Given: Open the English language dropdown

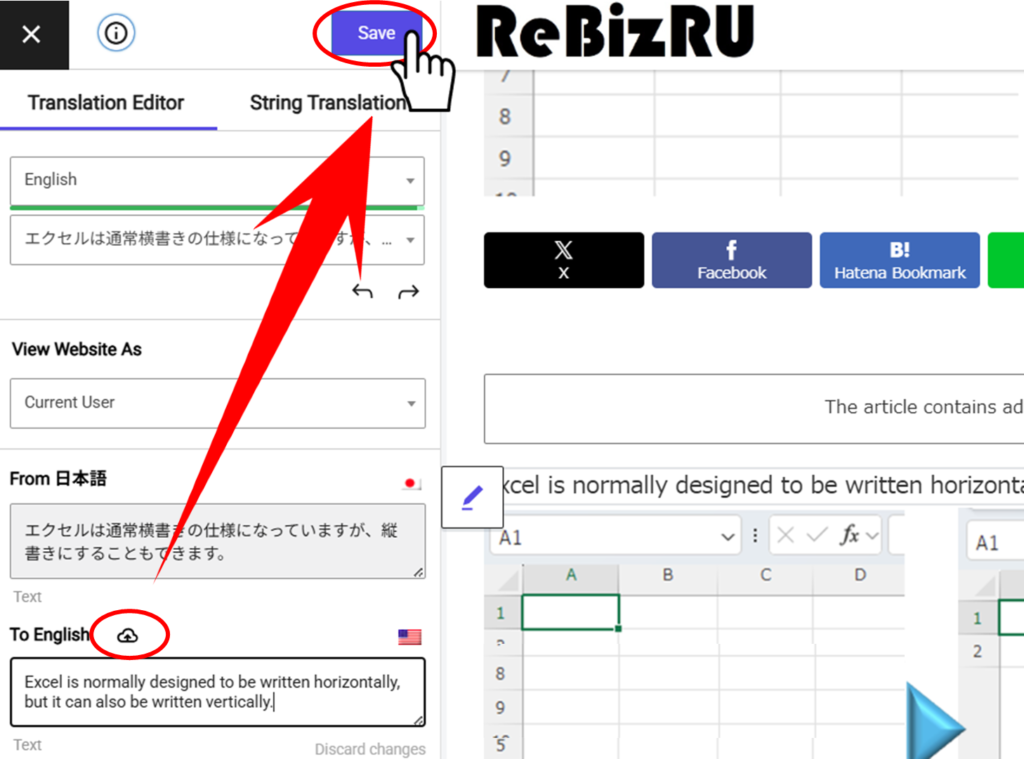Looking at the screenshot, I should point(217,180).
